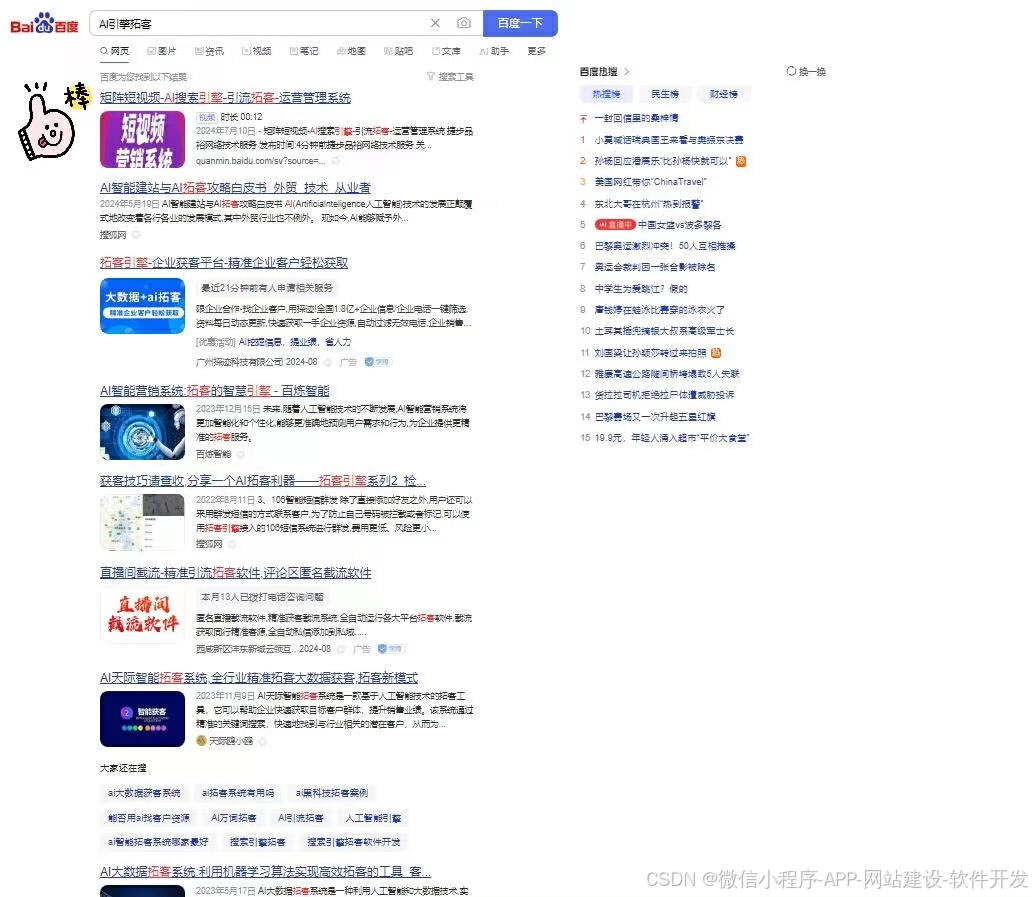Switch to the 文库 tab
The height and width of the screenshot is (897, 1032).
pyautogui.click(x=446, y=51)
